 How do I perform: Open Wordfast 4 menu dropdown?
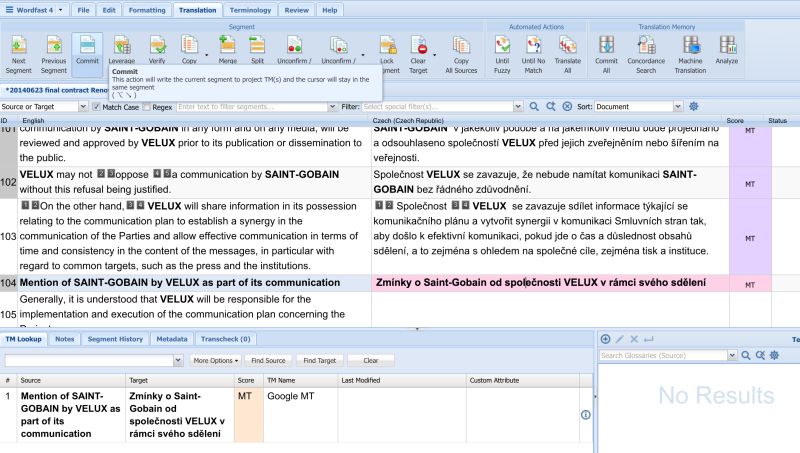coord(60,10)
